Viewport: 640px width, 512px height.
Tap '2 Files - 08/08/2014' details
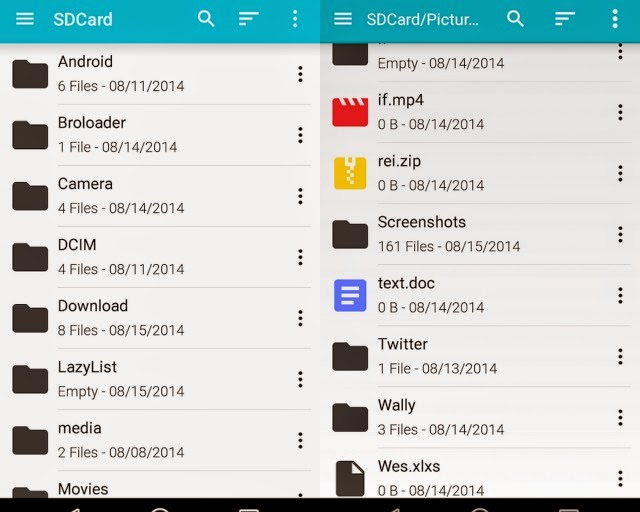click(x=121, y=452)
